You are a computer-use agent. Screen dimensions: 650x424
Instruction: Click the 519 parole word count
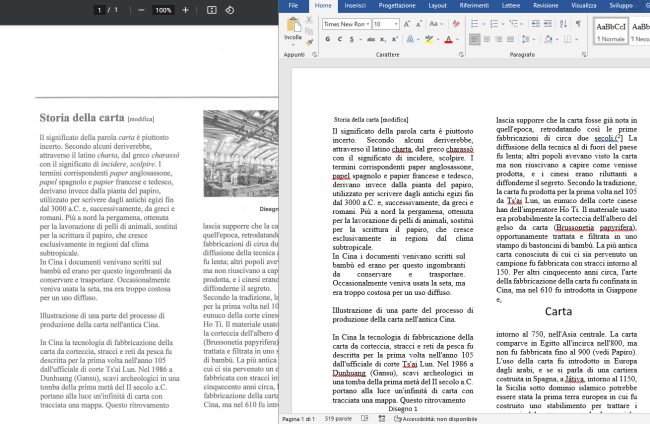click(338, 419)
